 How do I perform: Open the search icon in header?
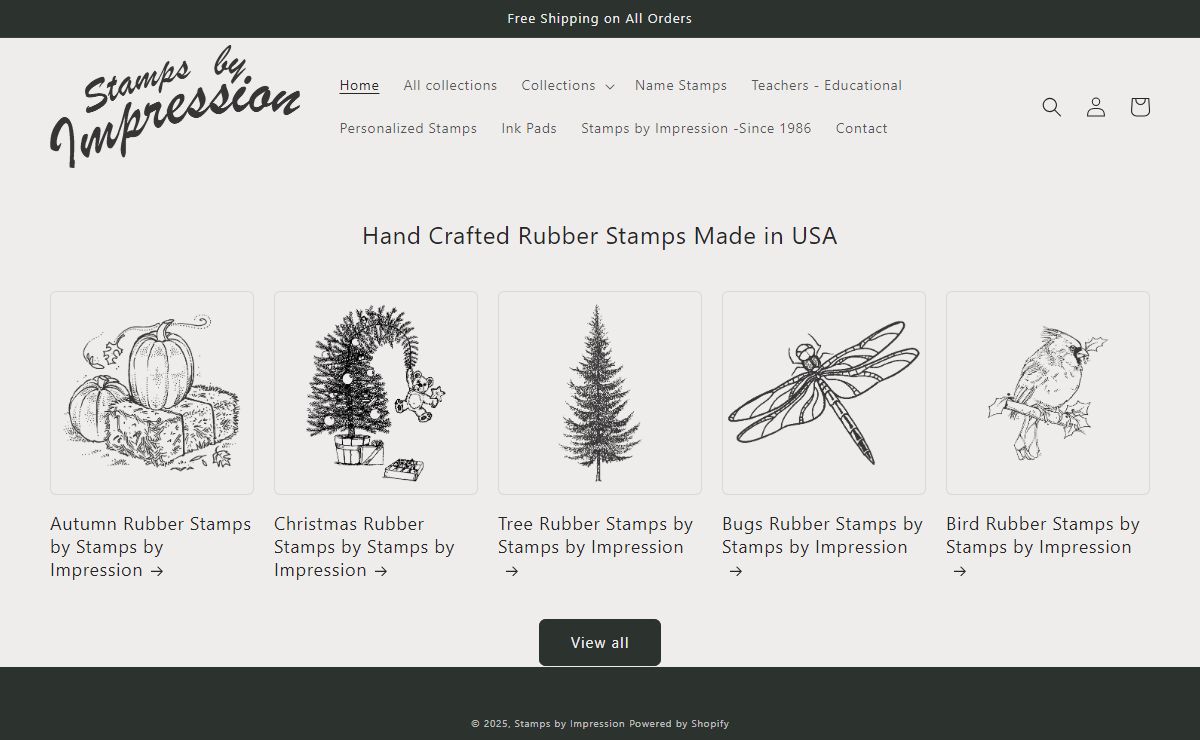coord(1051,107)
